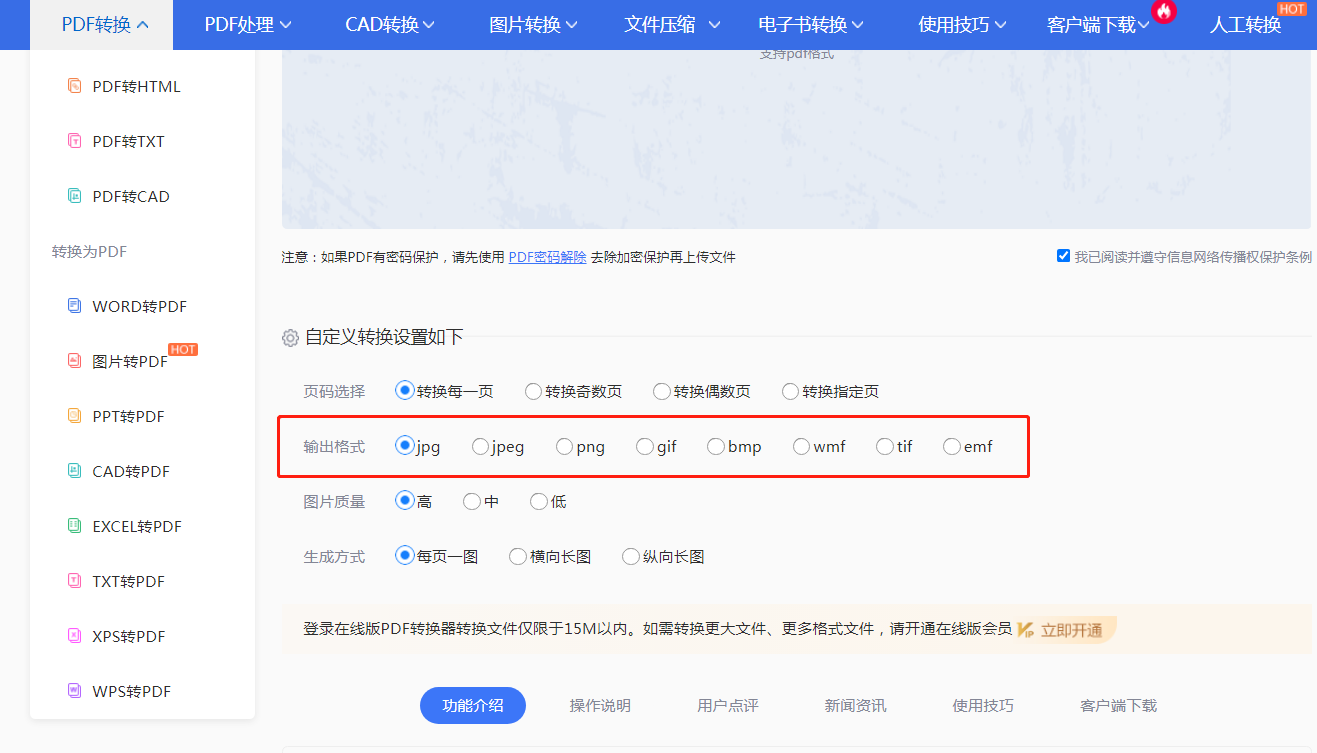1317x753 pixels.
Task: Click the TXT转PDF file icon
Action: 74,581
